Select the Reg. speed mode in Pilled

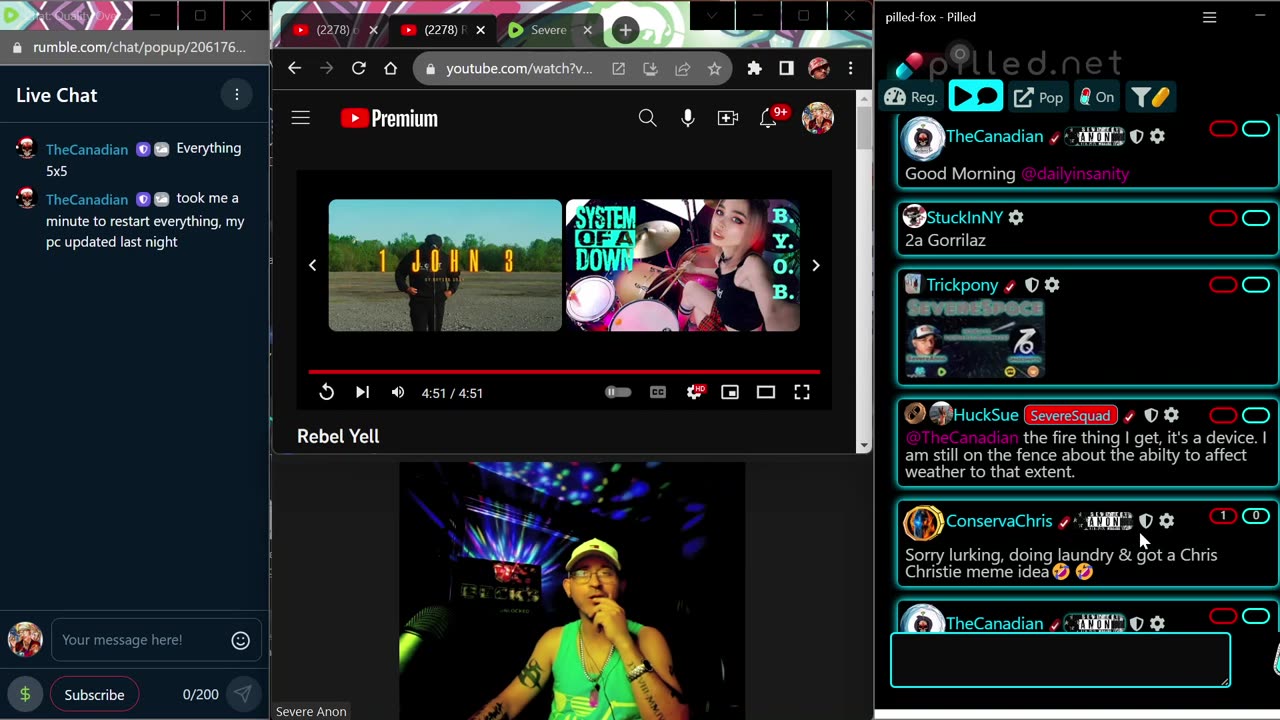911,97
